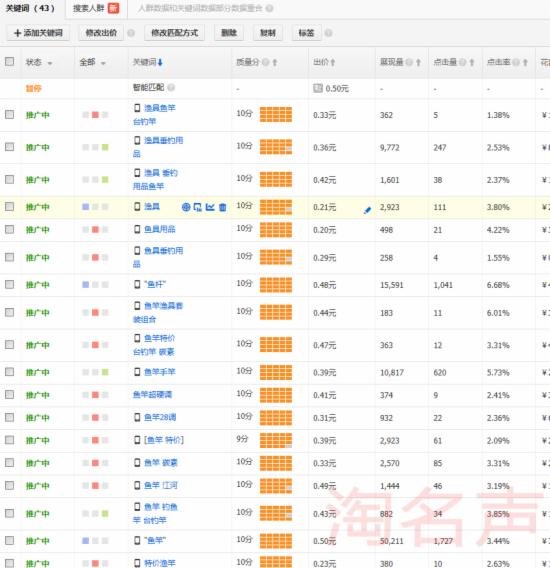The width and height of the screenshot is (550, 568).
Task: Click the 标签 button
Action: [x=306, y=33]
